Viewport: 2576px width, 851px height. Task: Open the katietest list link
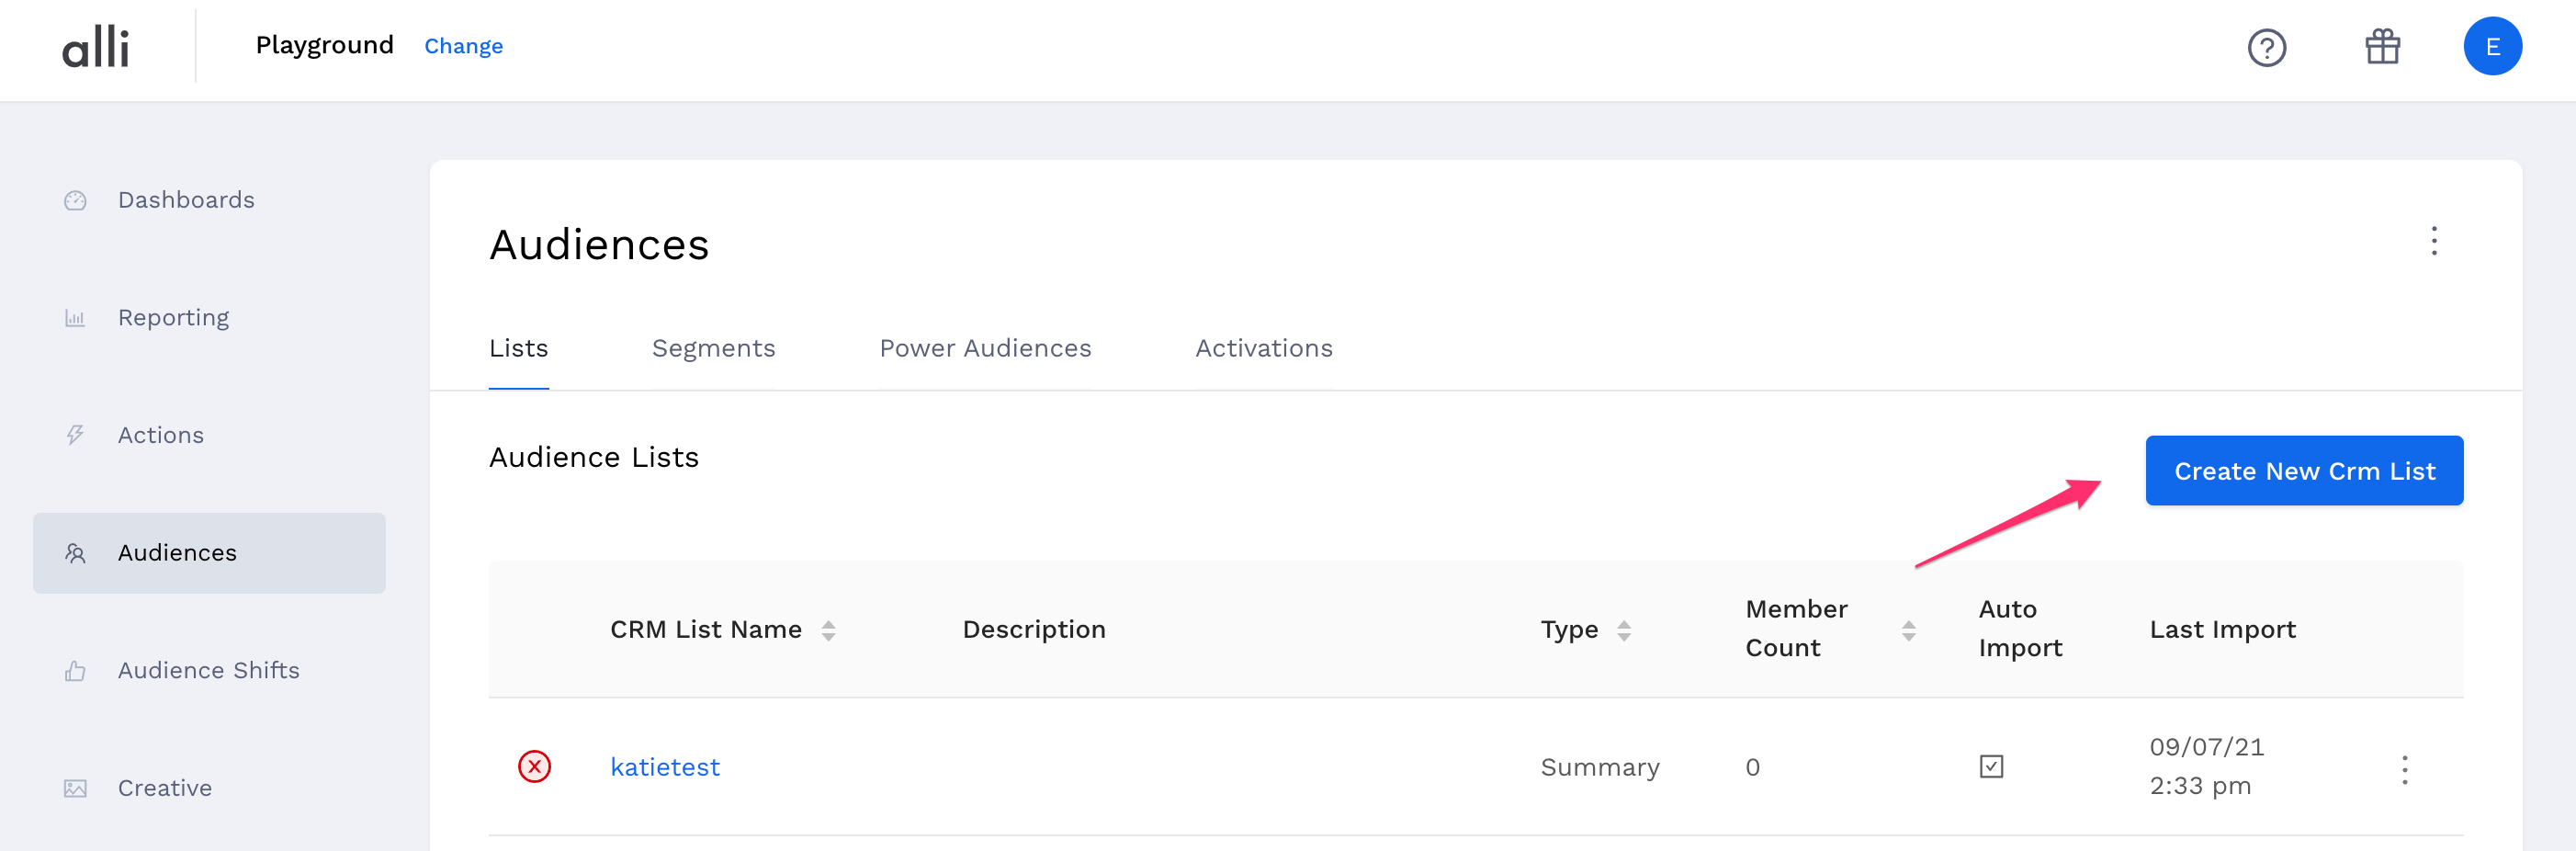(664, 766)
